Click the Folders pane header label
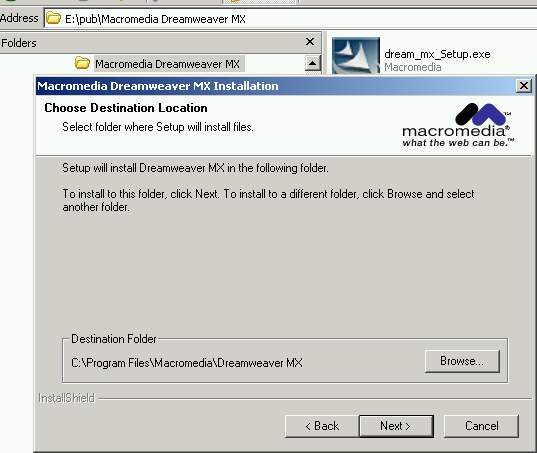 (18, 43)
